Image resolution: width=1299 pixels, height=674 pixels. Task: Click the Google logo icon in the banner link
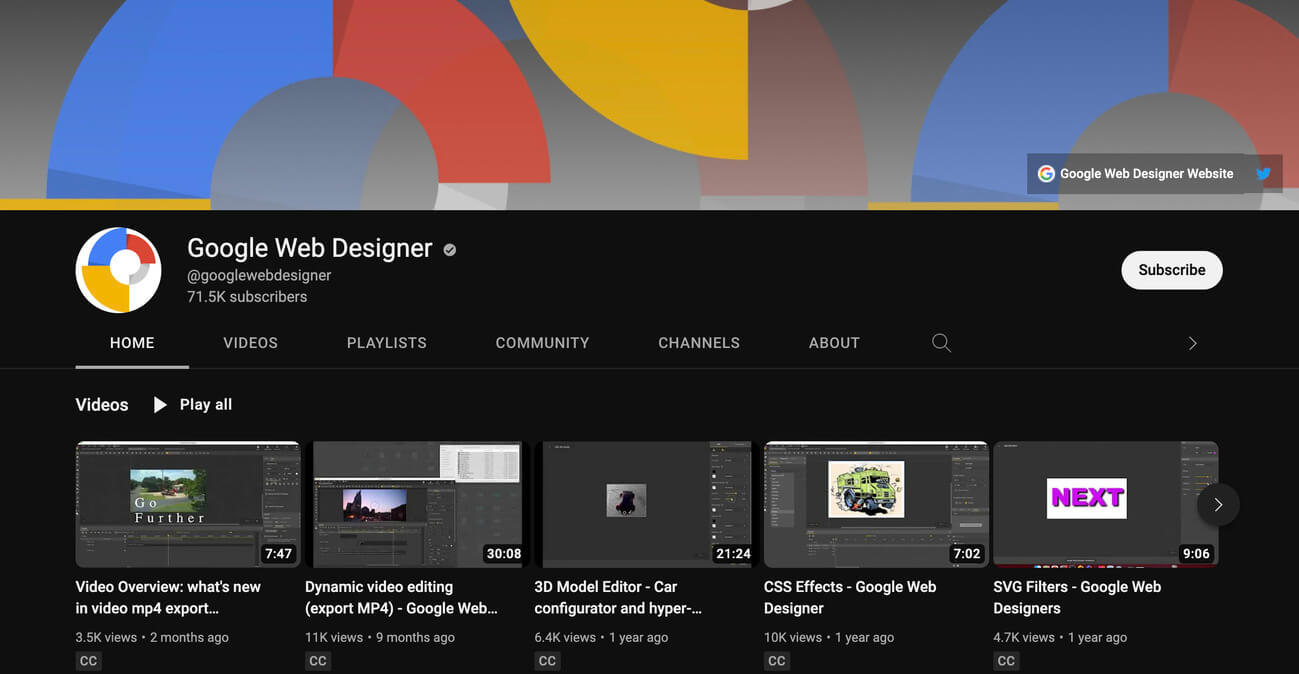tap(1046, 174)
